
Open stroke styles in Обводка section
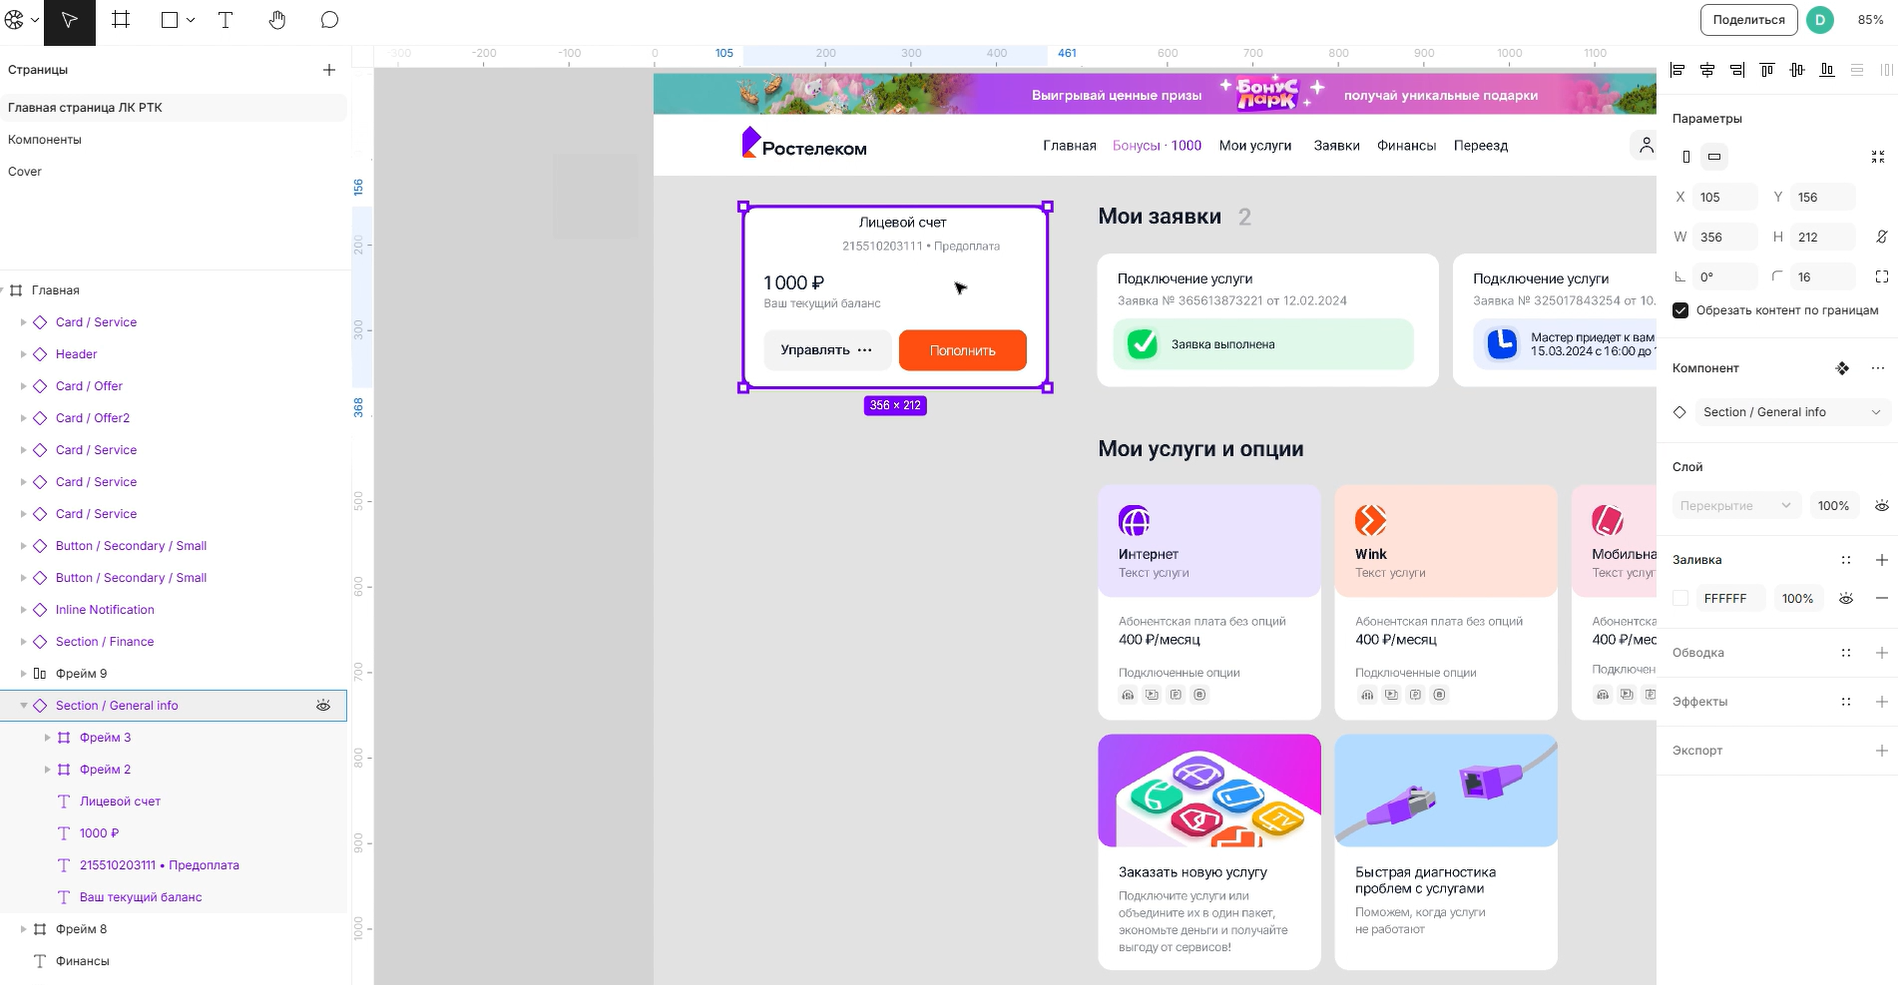[x=1846, y=653]
